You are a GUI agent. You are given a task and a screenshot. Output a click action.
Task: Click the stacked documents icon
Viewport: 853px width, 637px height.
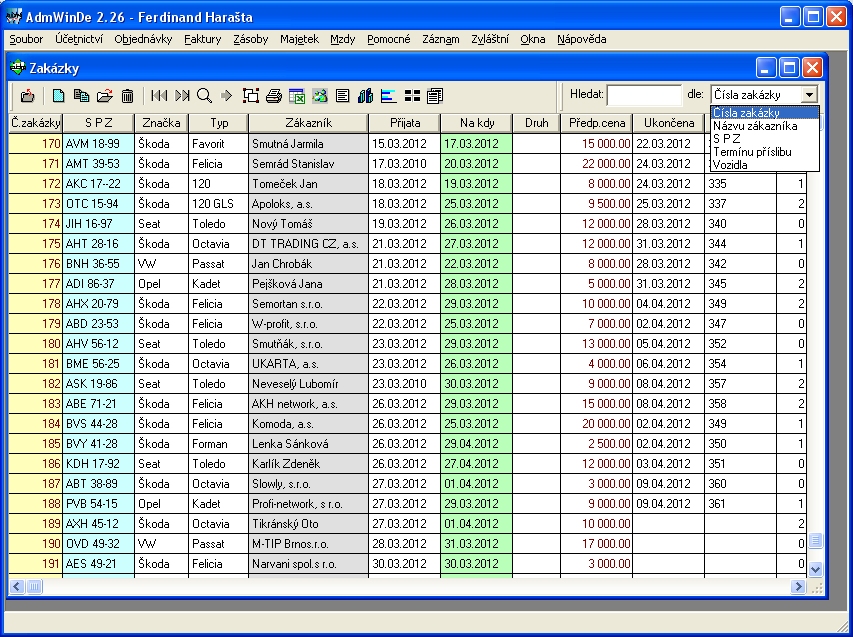[435, 96]
